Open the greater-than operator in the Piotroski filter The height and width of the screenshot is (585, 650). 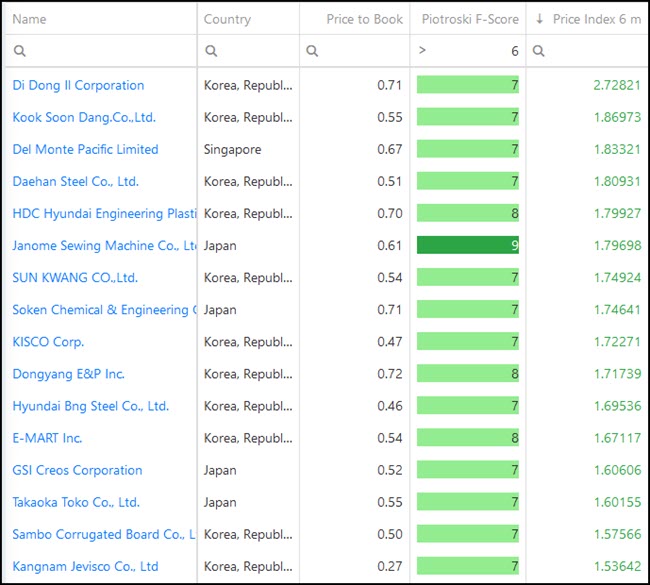tap(422, 50)
